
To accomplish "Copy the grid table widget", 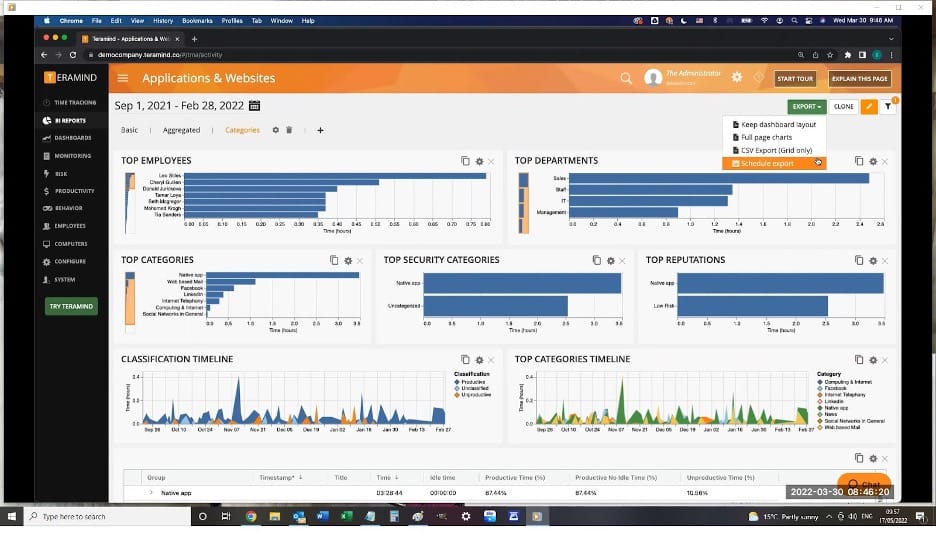I will coord(858,458).
